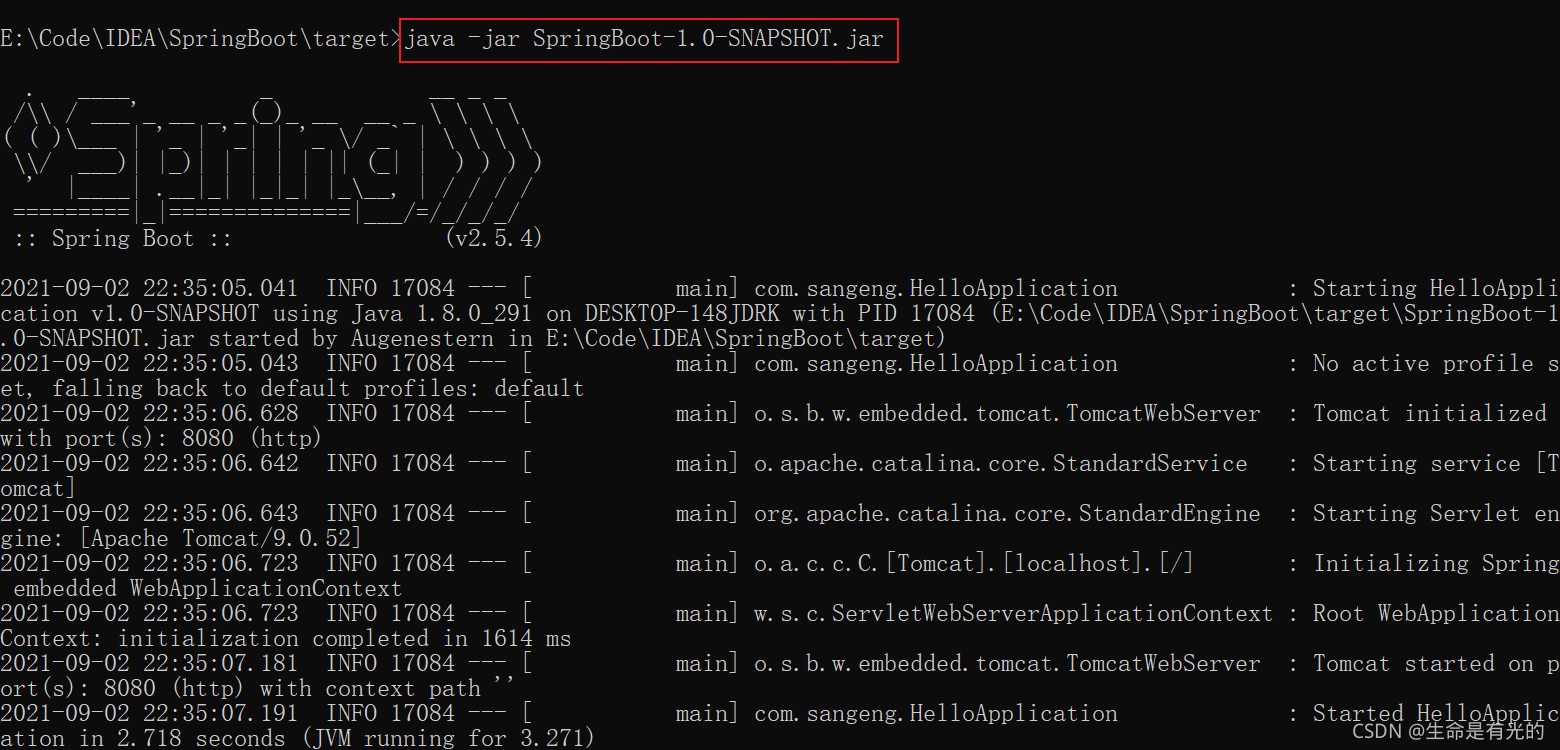1560x750 pixels.
Task: Click the command java -jar SpringBoot-1.0-SNAPSHOT.jar
Action: click(x=644, y=39)
